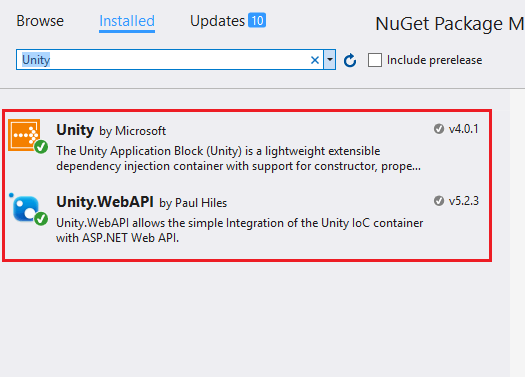Select the Unity by Microsoft package title

coord(111,130)
